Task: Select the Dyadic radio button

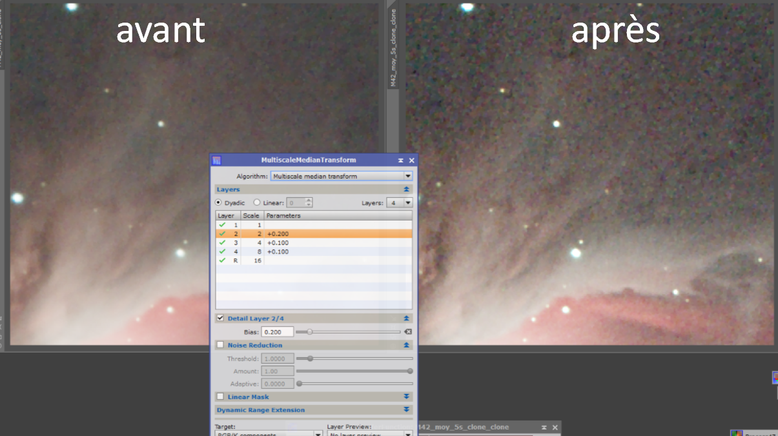Action: (x=219, y=203)
